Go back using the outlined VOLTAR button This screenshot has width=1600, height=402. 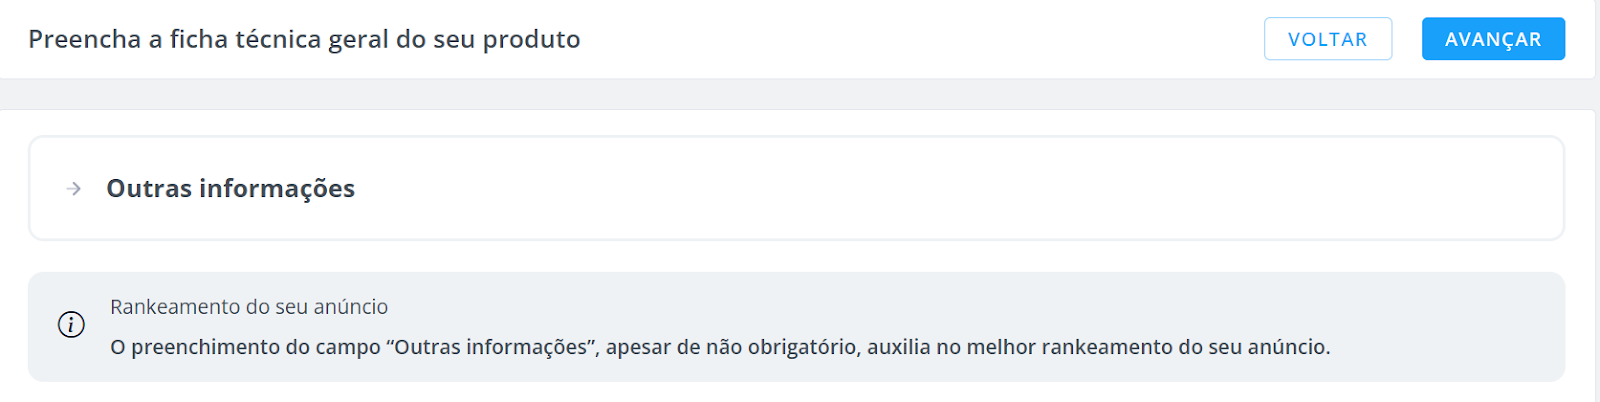(x=1328, y=39)
